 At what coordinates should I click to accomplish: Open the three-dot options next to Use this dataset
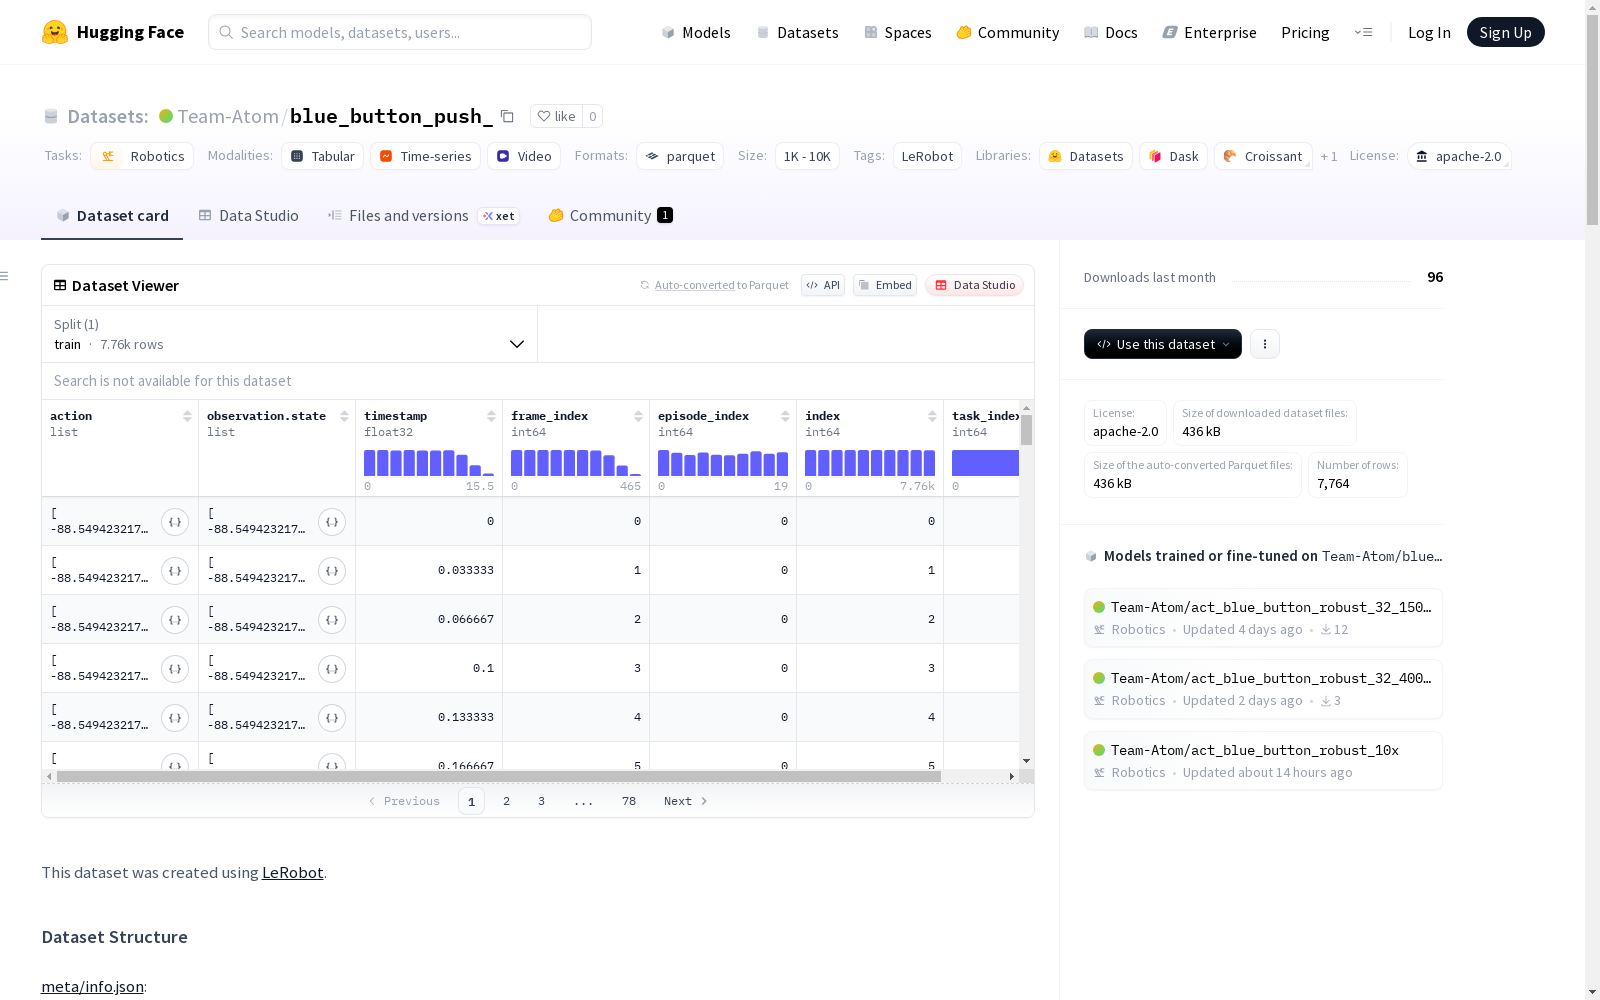coord(1265,344)
